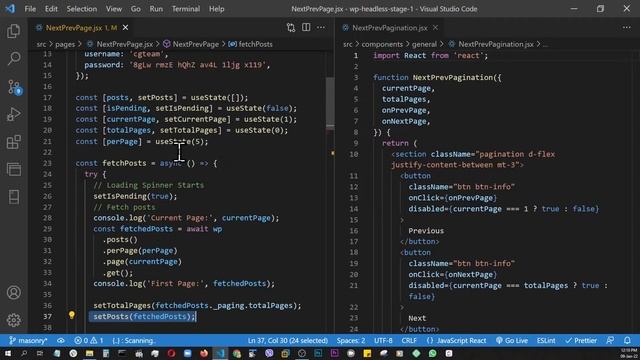Click the eye watch icon in the status bar
Image resolution: width=640 pixels, height=360 pixels.
pos(61,340)
